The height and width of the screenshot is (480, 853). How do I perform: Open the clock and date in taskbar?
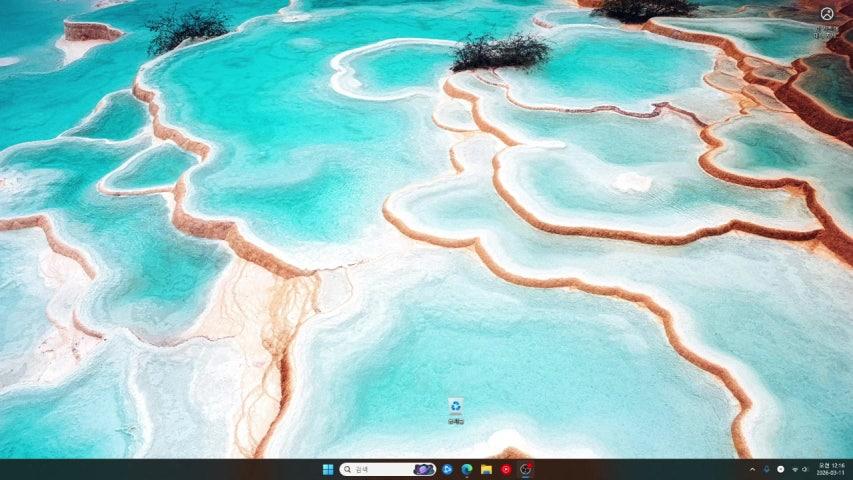pos(831,469)
